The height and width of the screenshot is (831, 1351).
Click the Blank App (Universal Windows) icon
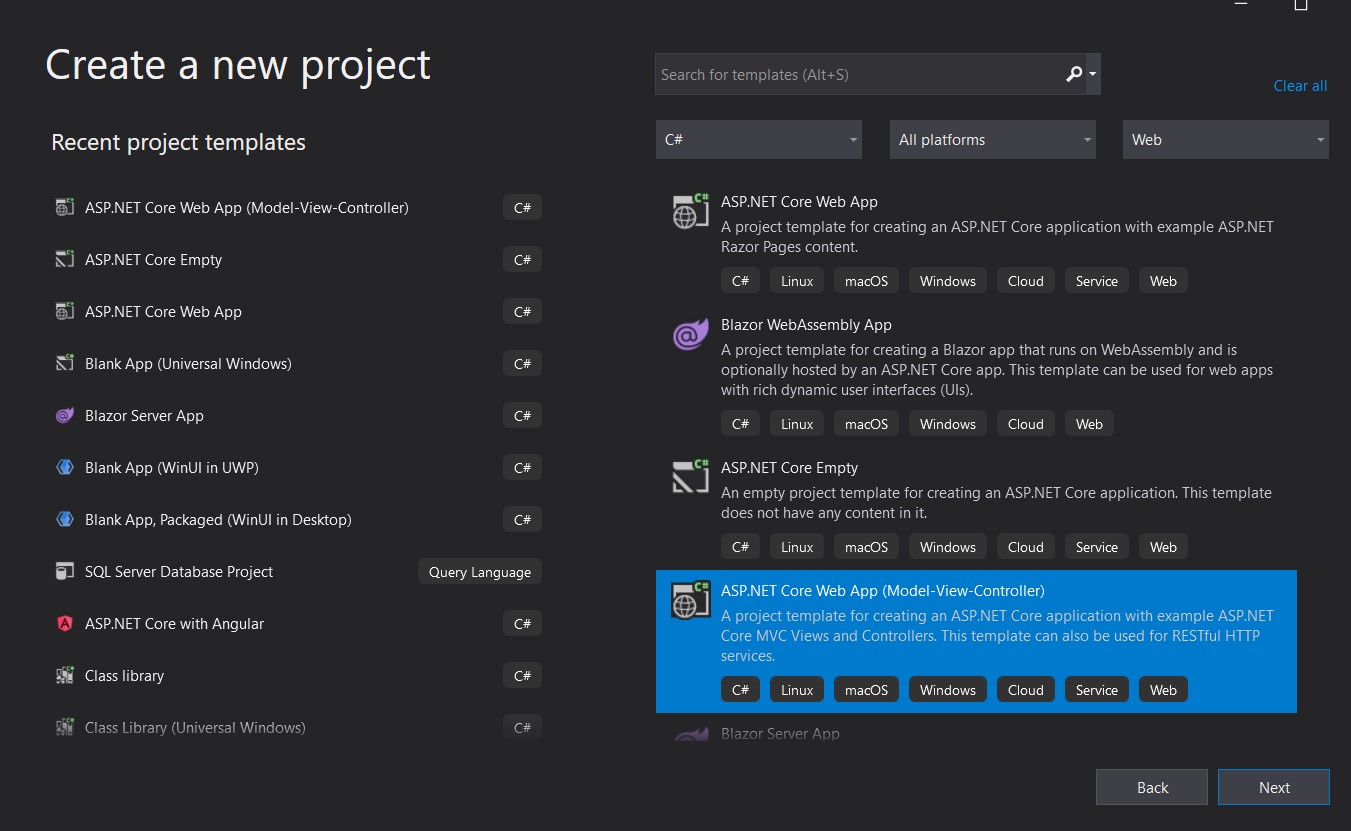(x=65, y=364)
